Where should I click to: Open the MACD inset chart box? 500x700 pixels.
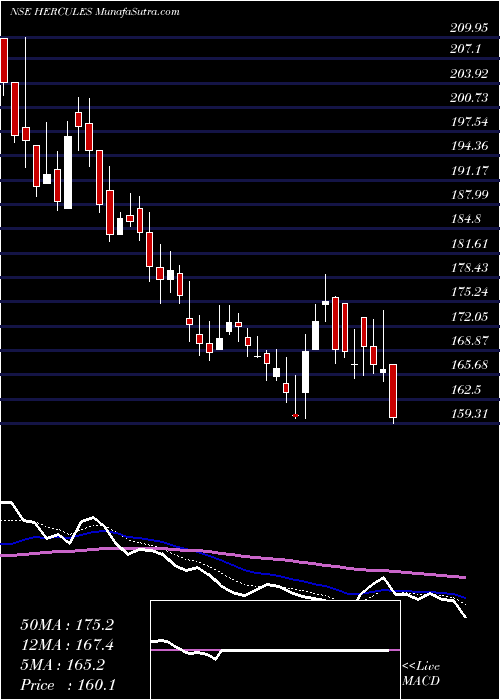point(275,650)
